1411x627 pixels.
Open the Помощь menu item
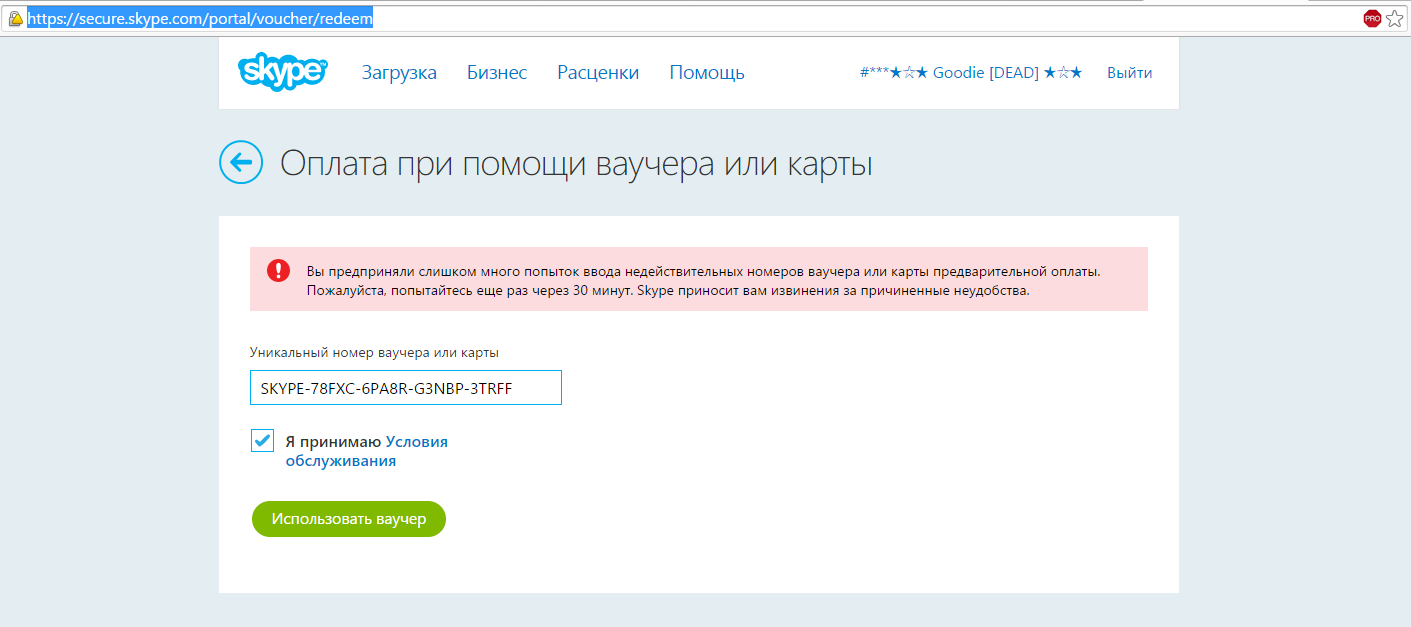707,73
